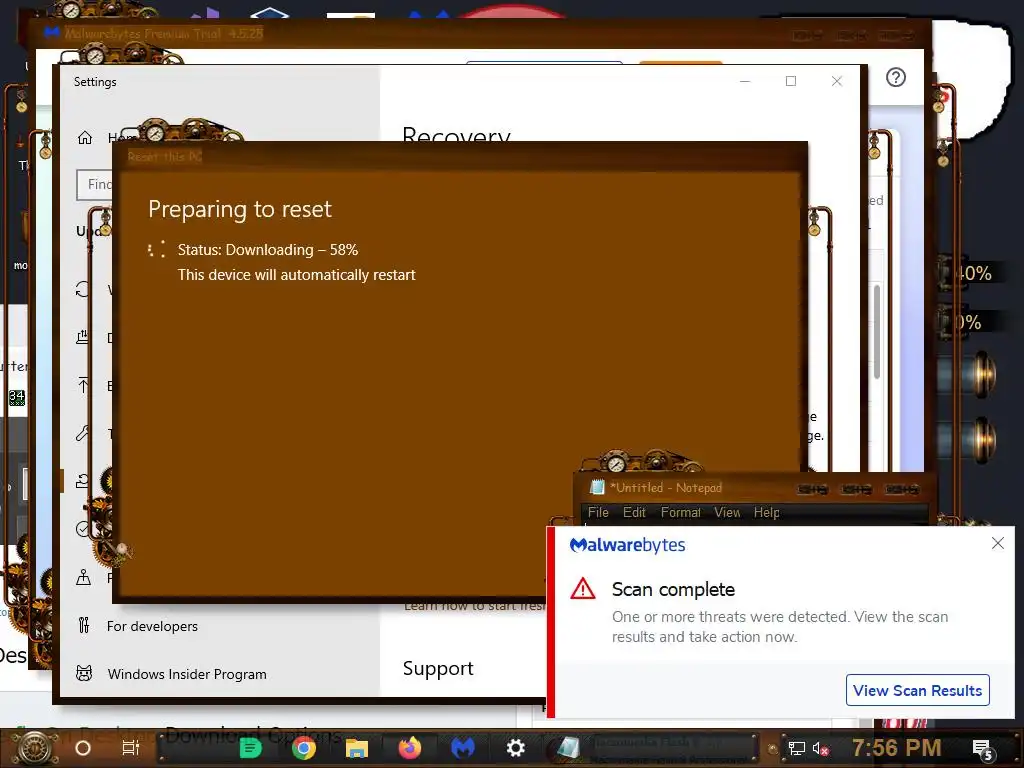Click the spinning progress indicator in reset dialog
1024x768 pixels.
pyautogui.click(x=156, y=249)
